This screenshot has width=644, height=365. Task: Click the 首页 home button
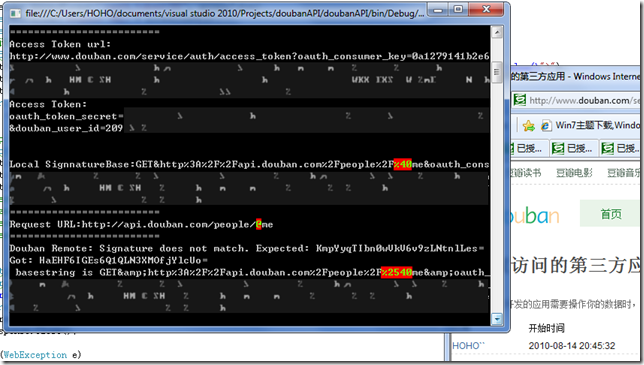(610, 214)
